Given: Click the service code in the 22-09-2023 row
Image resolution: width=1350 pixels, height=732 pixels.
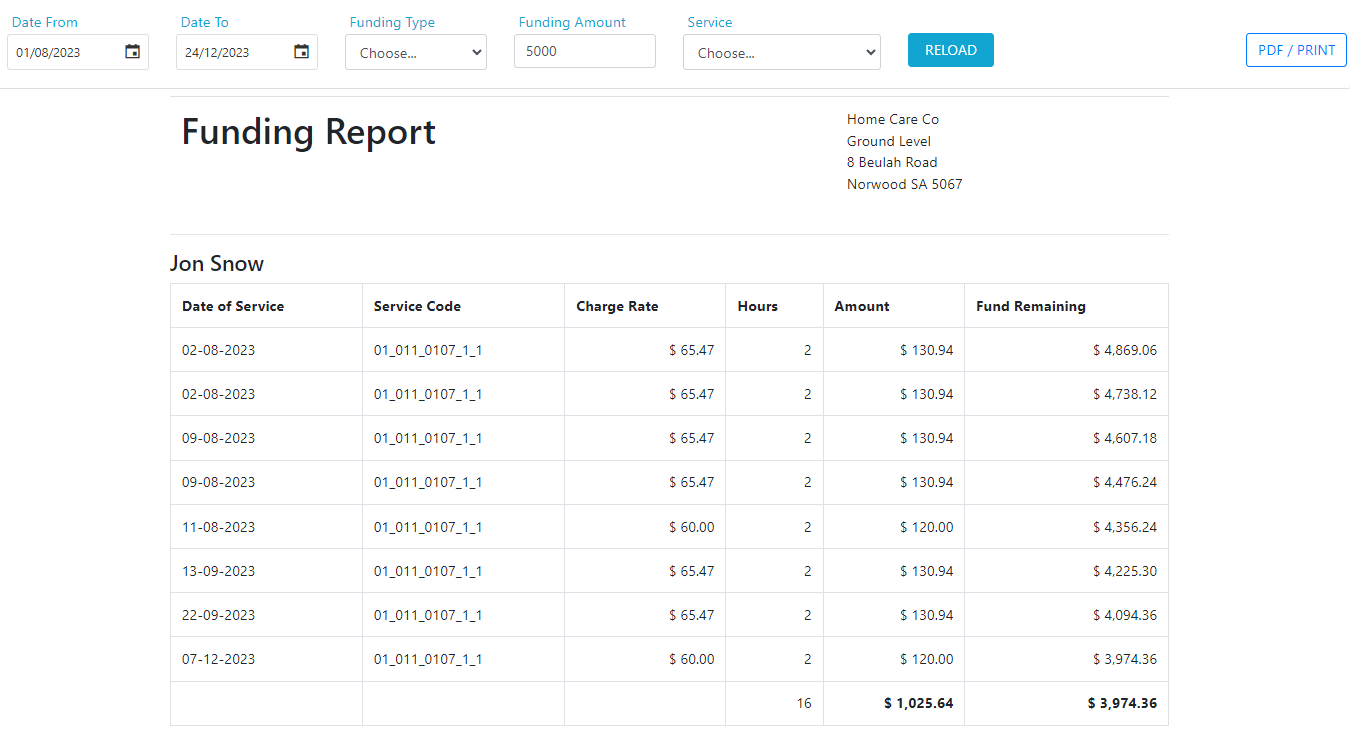Looking at the screenshot, I should [428, 615].
